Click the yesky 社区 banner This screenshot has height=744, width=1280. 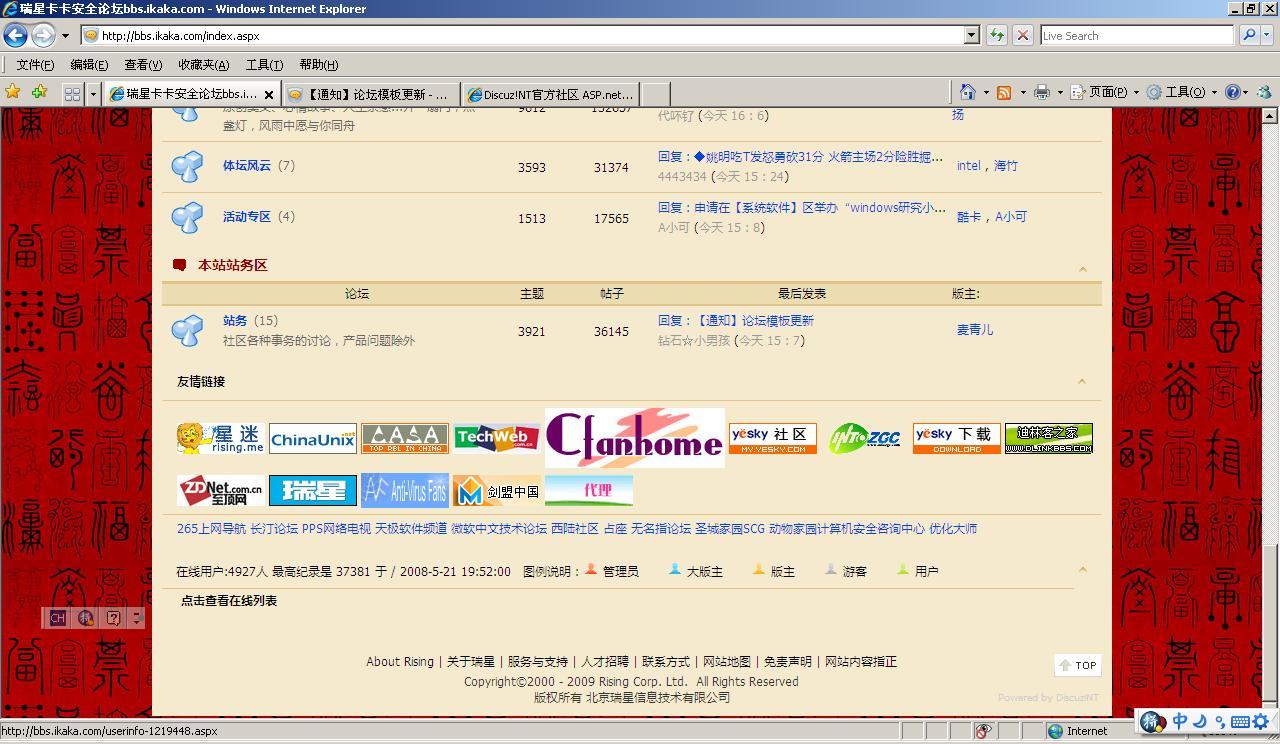coord(773,438)
